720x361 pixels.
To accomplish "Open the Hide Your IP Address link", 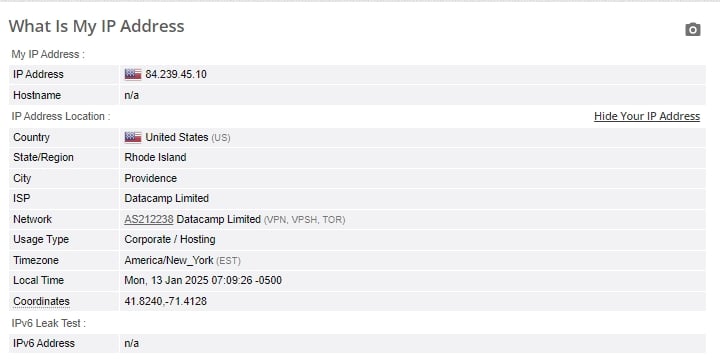I will (x=647, y=116).
